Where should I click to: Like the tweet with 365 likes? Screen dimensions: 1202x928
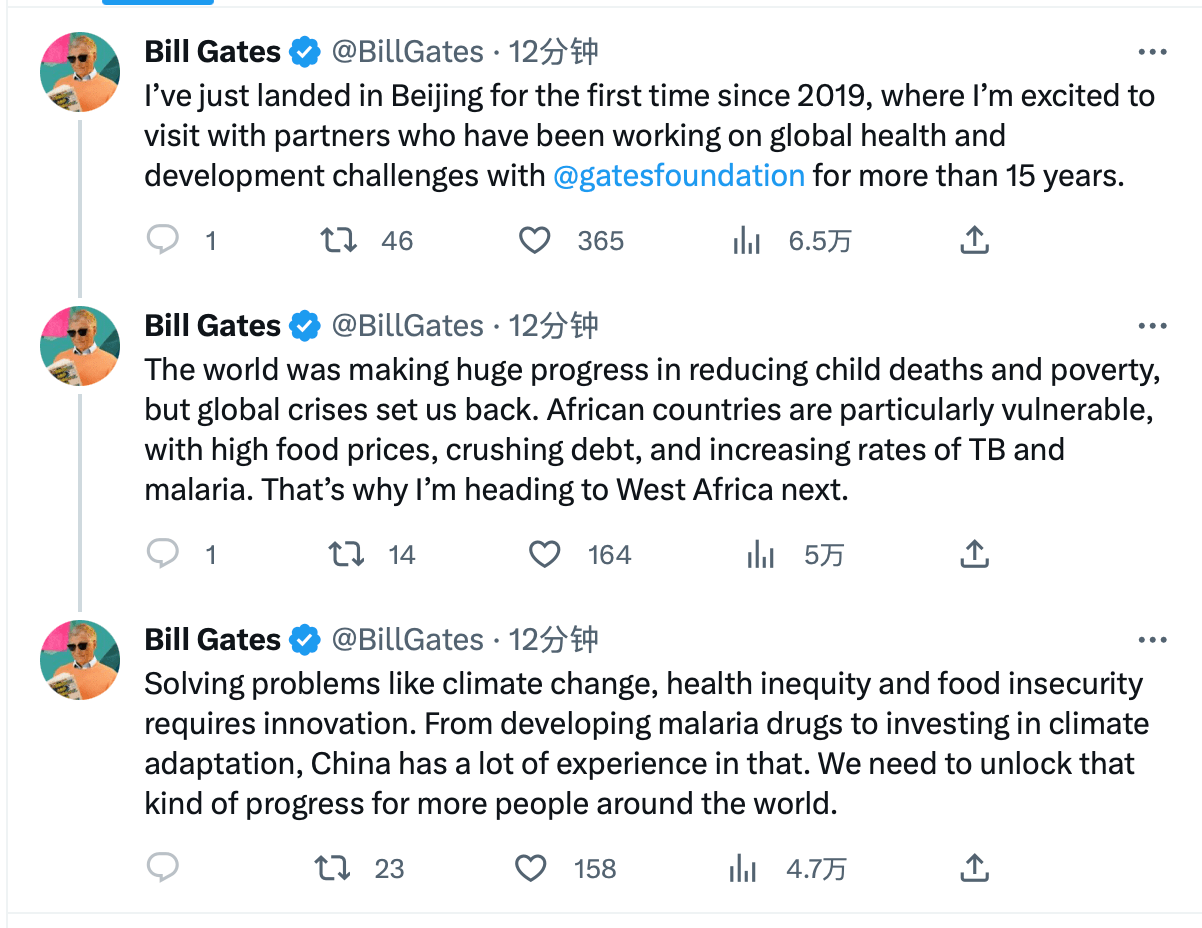point(535,240)
